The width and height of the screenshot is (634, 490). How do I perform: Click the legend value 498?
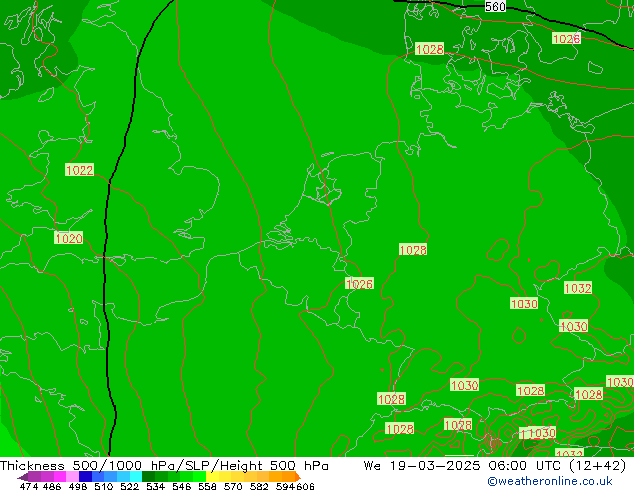click(x=78, y=486)
